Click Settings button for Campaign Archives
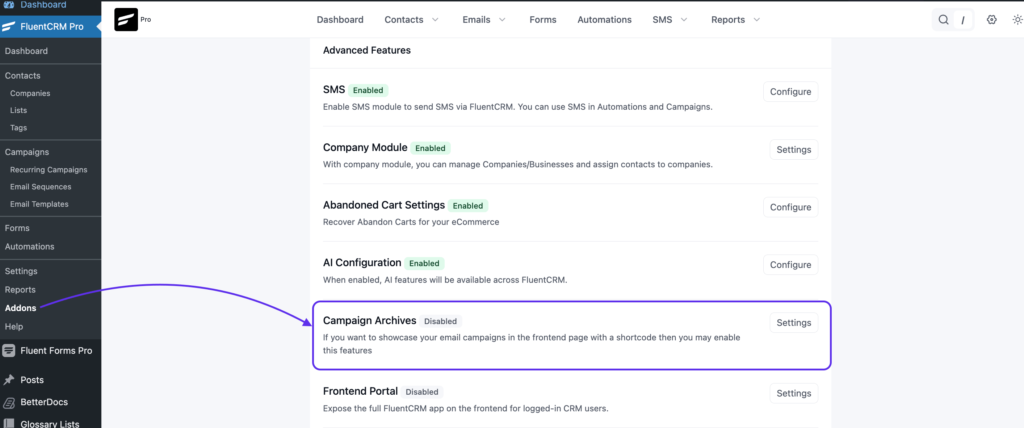1024x428 pixels. [x=793, y=323]
